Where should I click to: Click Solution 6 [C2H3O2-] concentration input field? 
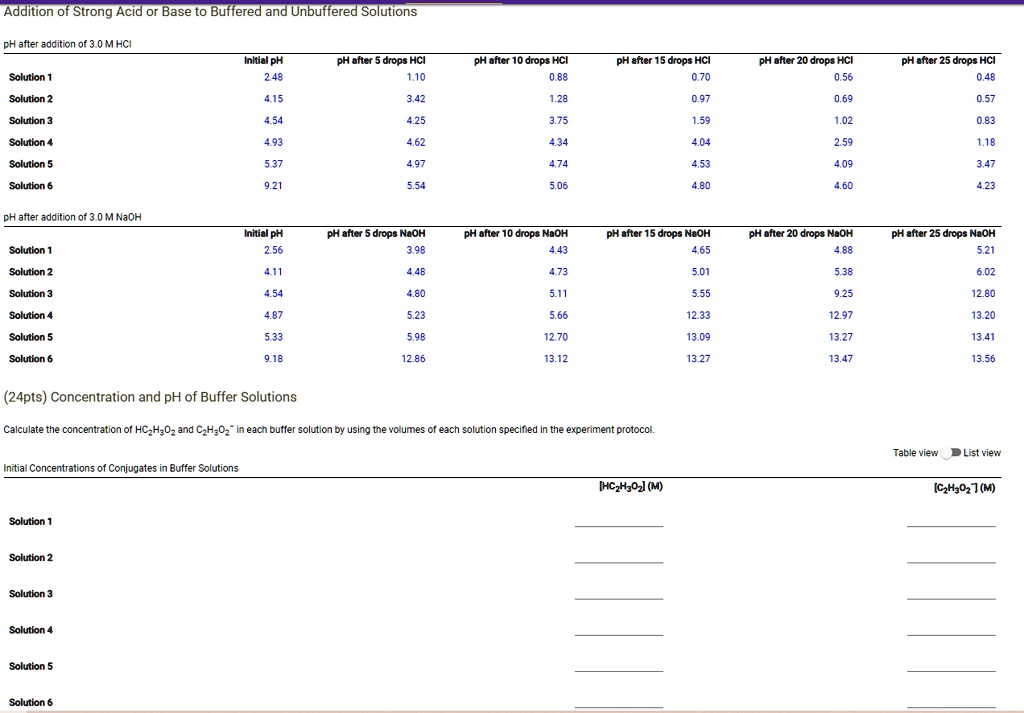point(951,701)
